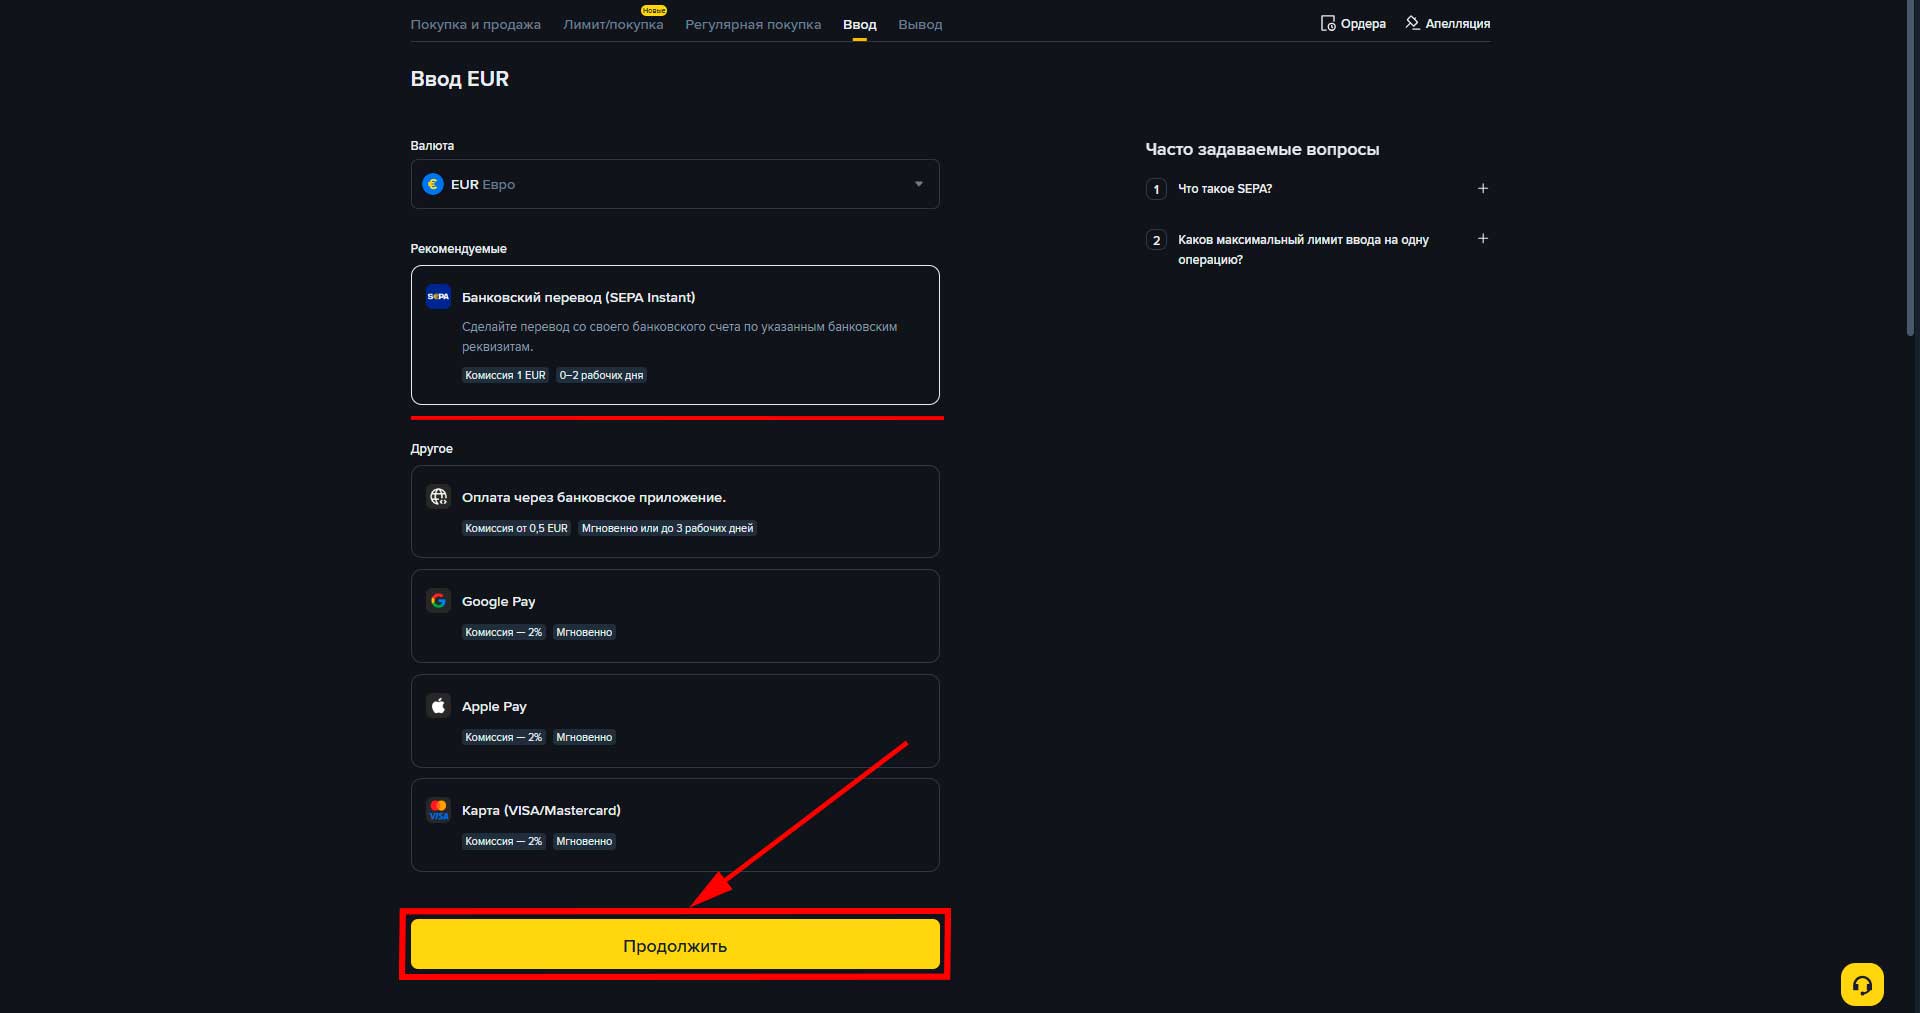This screenshot has height=1013, width=1920.
Task: Click the page vertical scrollbar
Action: tap(1912, 167)
